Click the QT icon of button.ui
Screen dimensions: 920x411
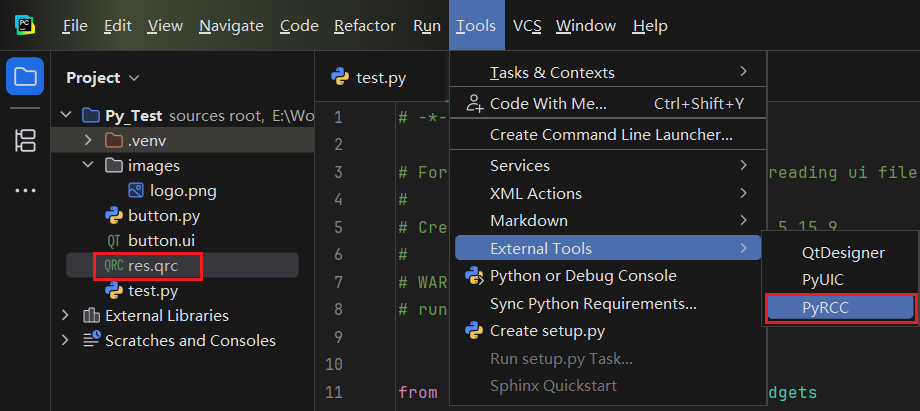113,241
